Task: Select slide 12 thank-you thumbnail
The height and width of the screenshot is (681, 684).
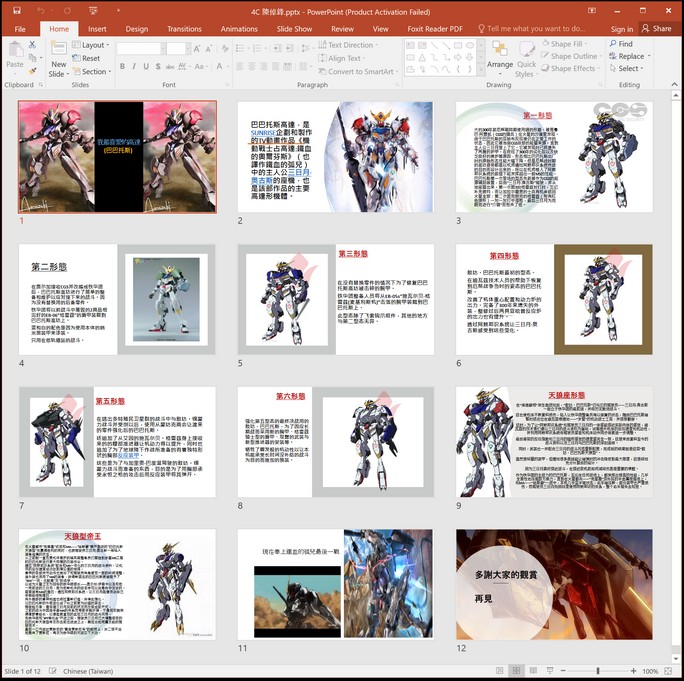Action: click(554, 585)
